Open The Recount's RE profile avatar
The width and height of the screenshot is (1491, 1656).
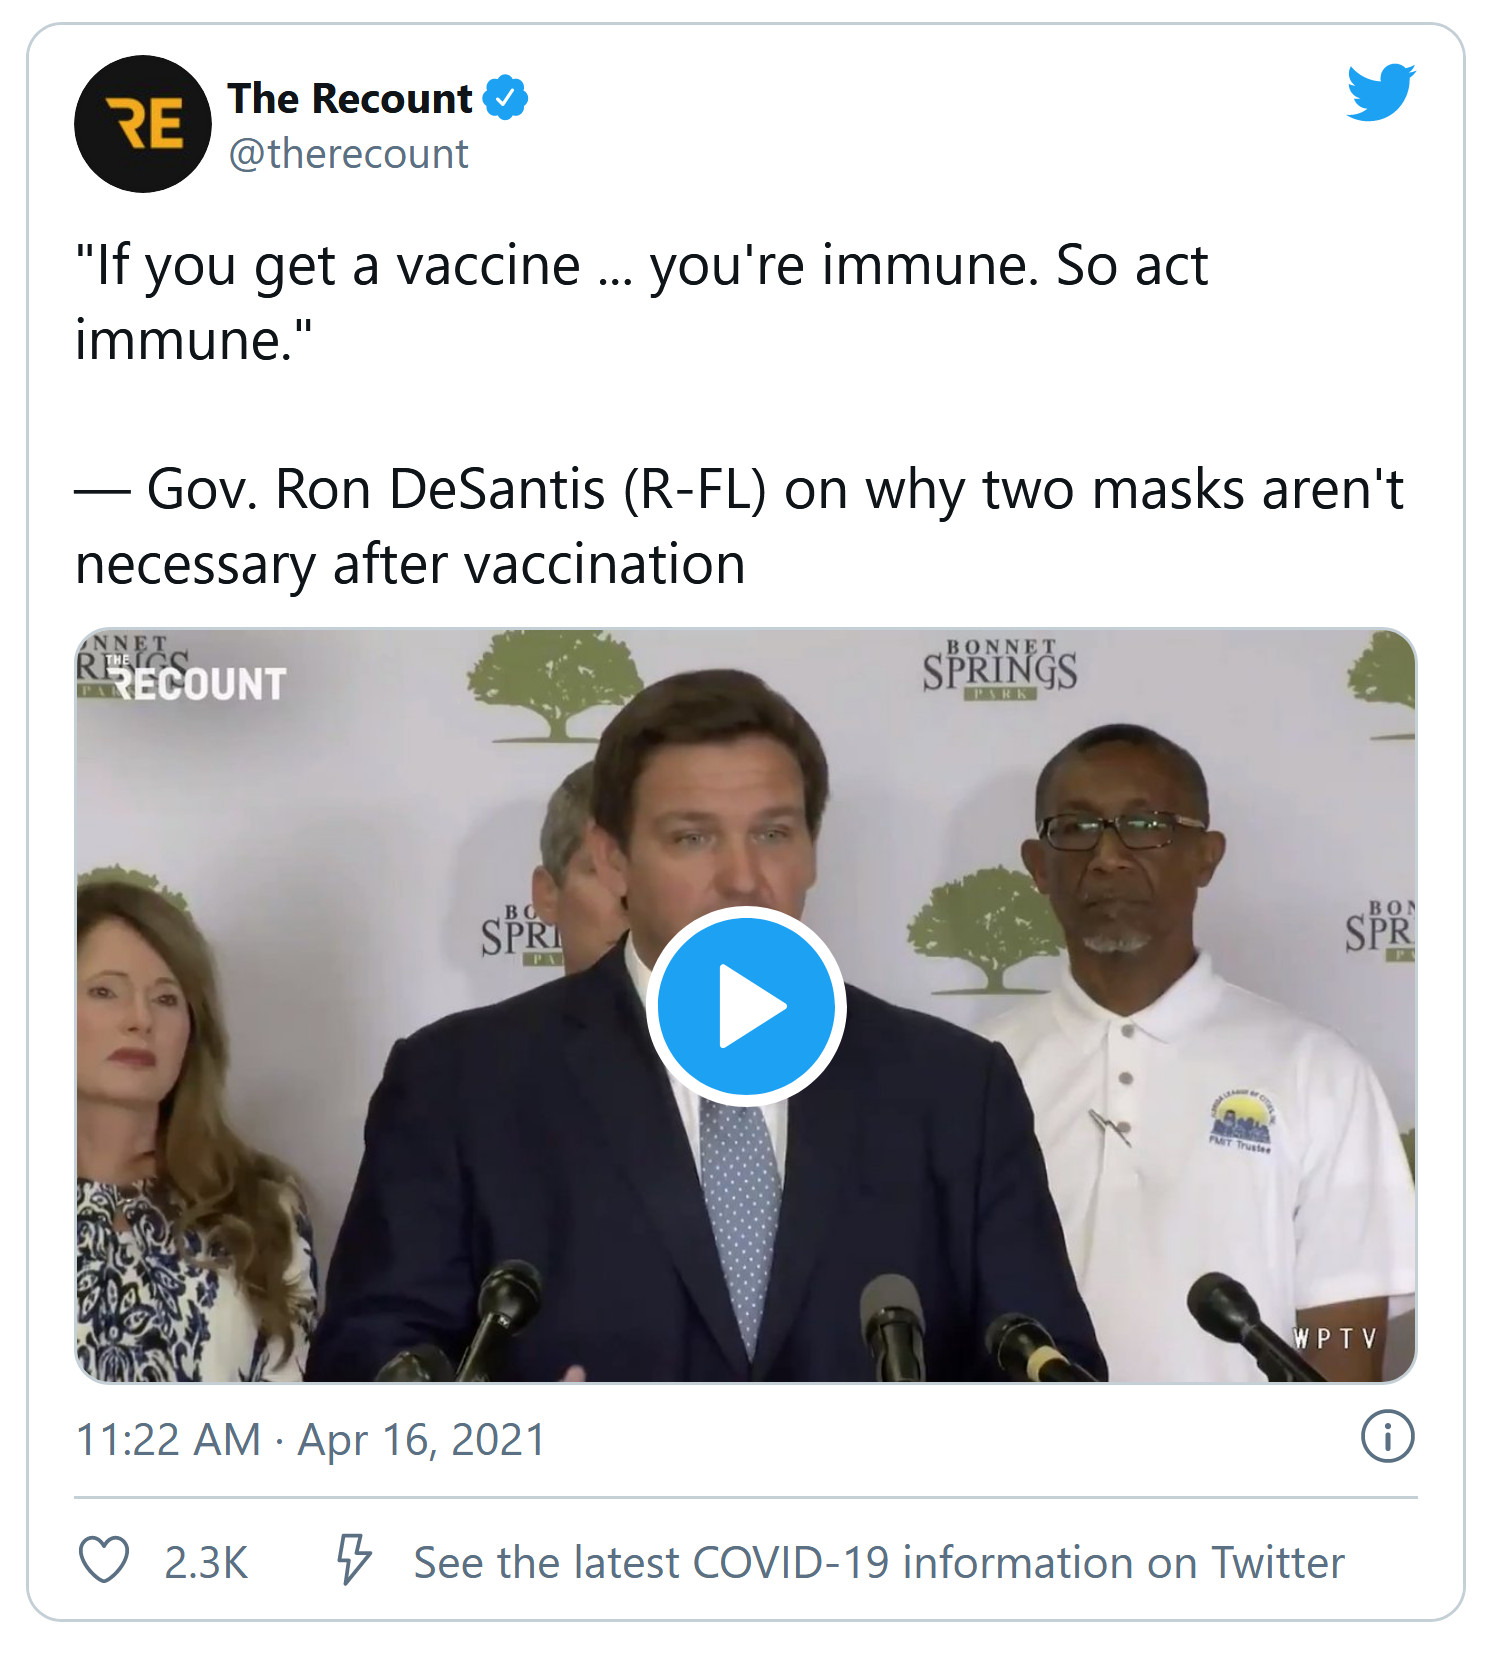click(x=143, y=124)
